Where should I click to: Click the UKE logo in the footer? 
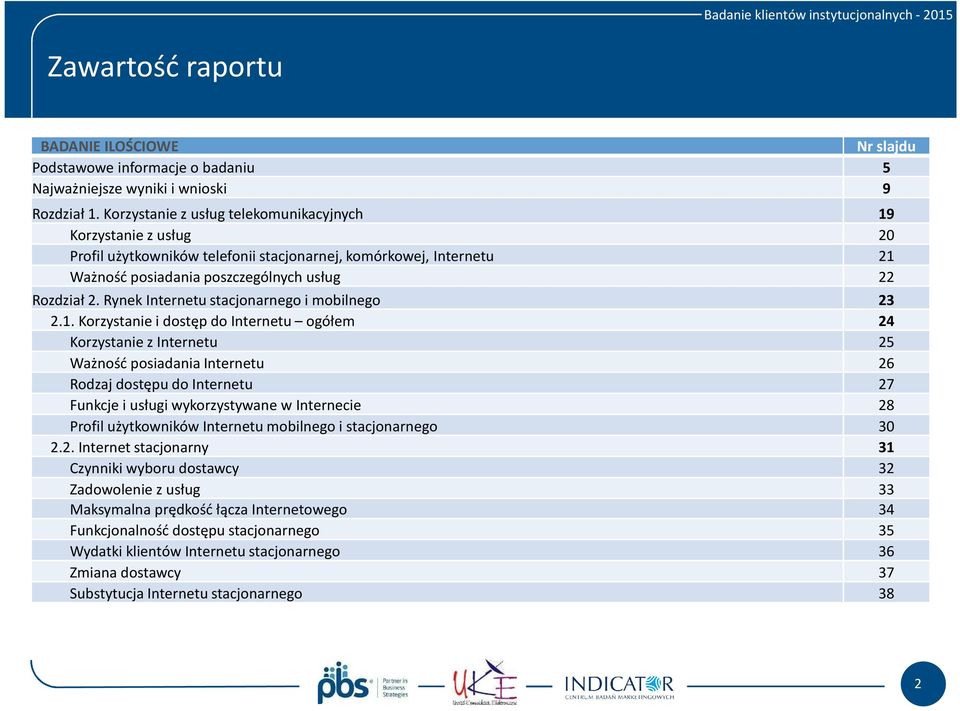[x=485, y=683]
